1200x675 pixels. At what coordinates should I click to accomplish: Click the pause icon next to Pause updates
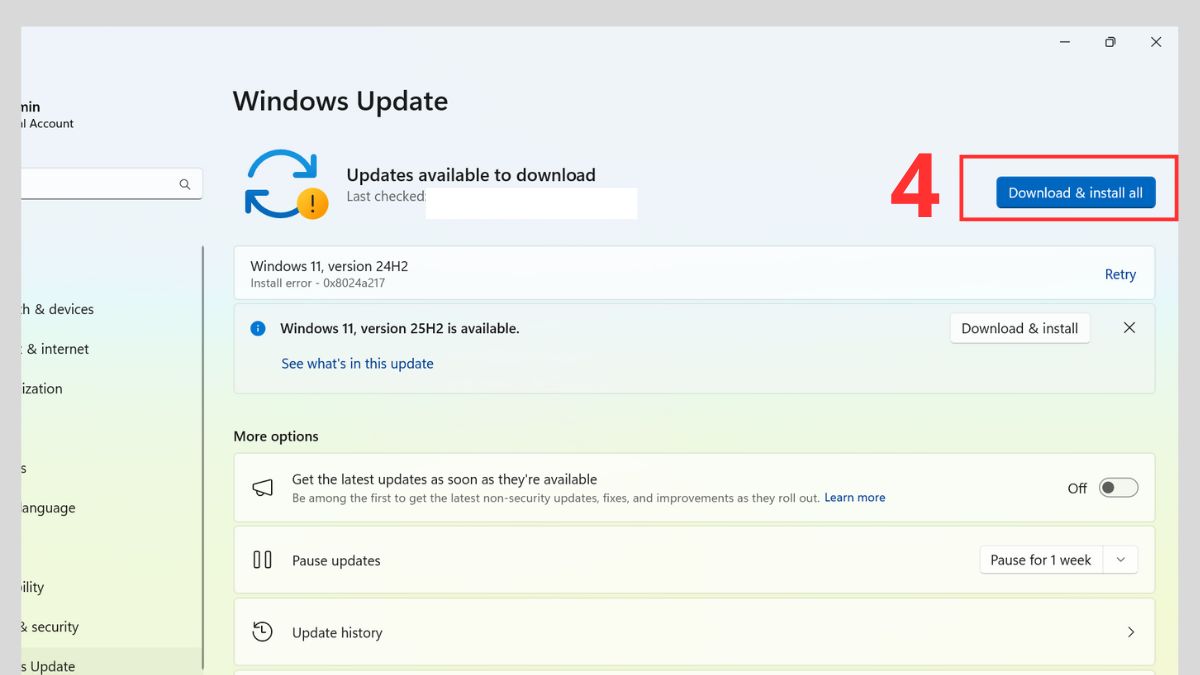(262, 560)
